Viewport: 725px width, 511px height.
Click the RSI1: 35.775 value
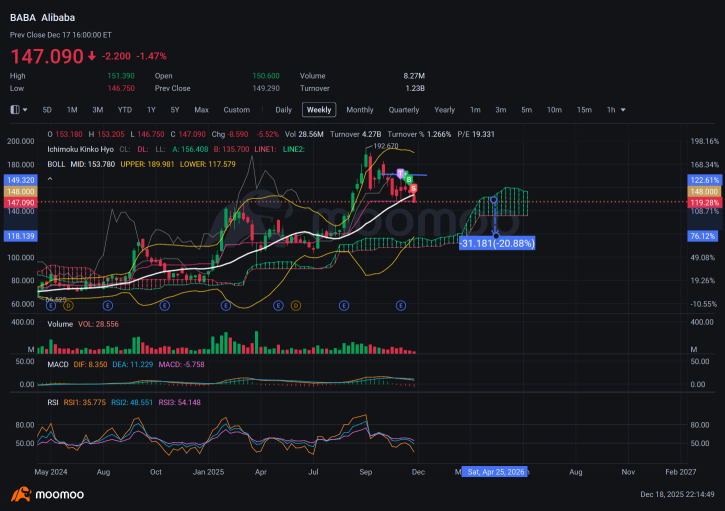[85, 402]
